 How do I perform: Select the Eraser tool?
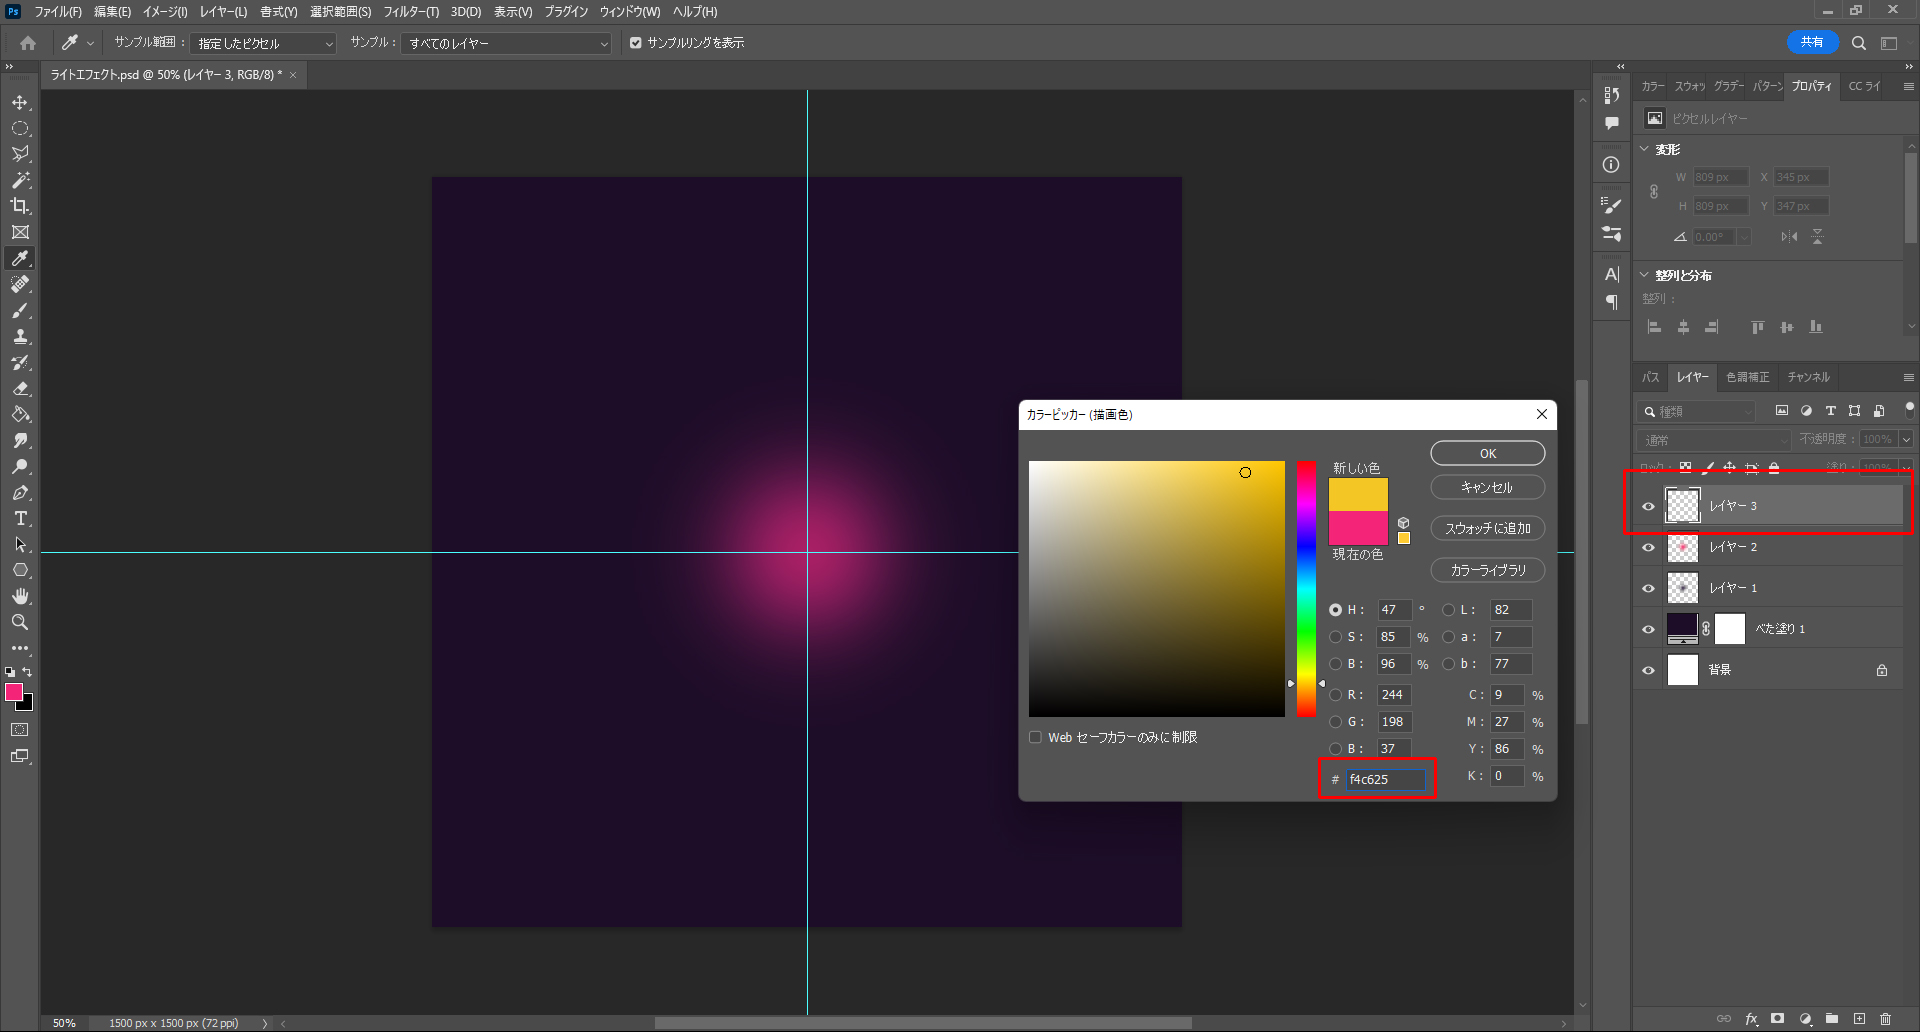20,389
